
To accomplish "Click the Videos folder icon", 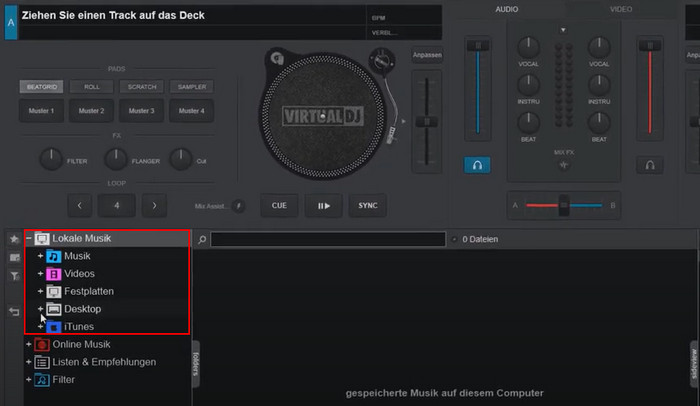I will 54,274.
